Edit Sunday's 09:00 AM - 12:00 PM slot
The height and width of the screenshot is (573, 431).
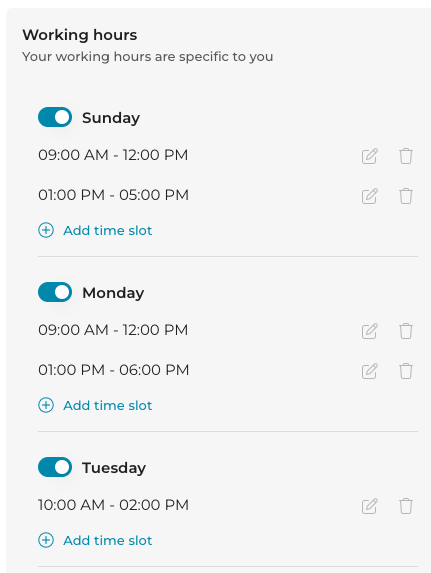click(x=370, y=156)
